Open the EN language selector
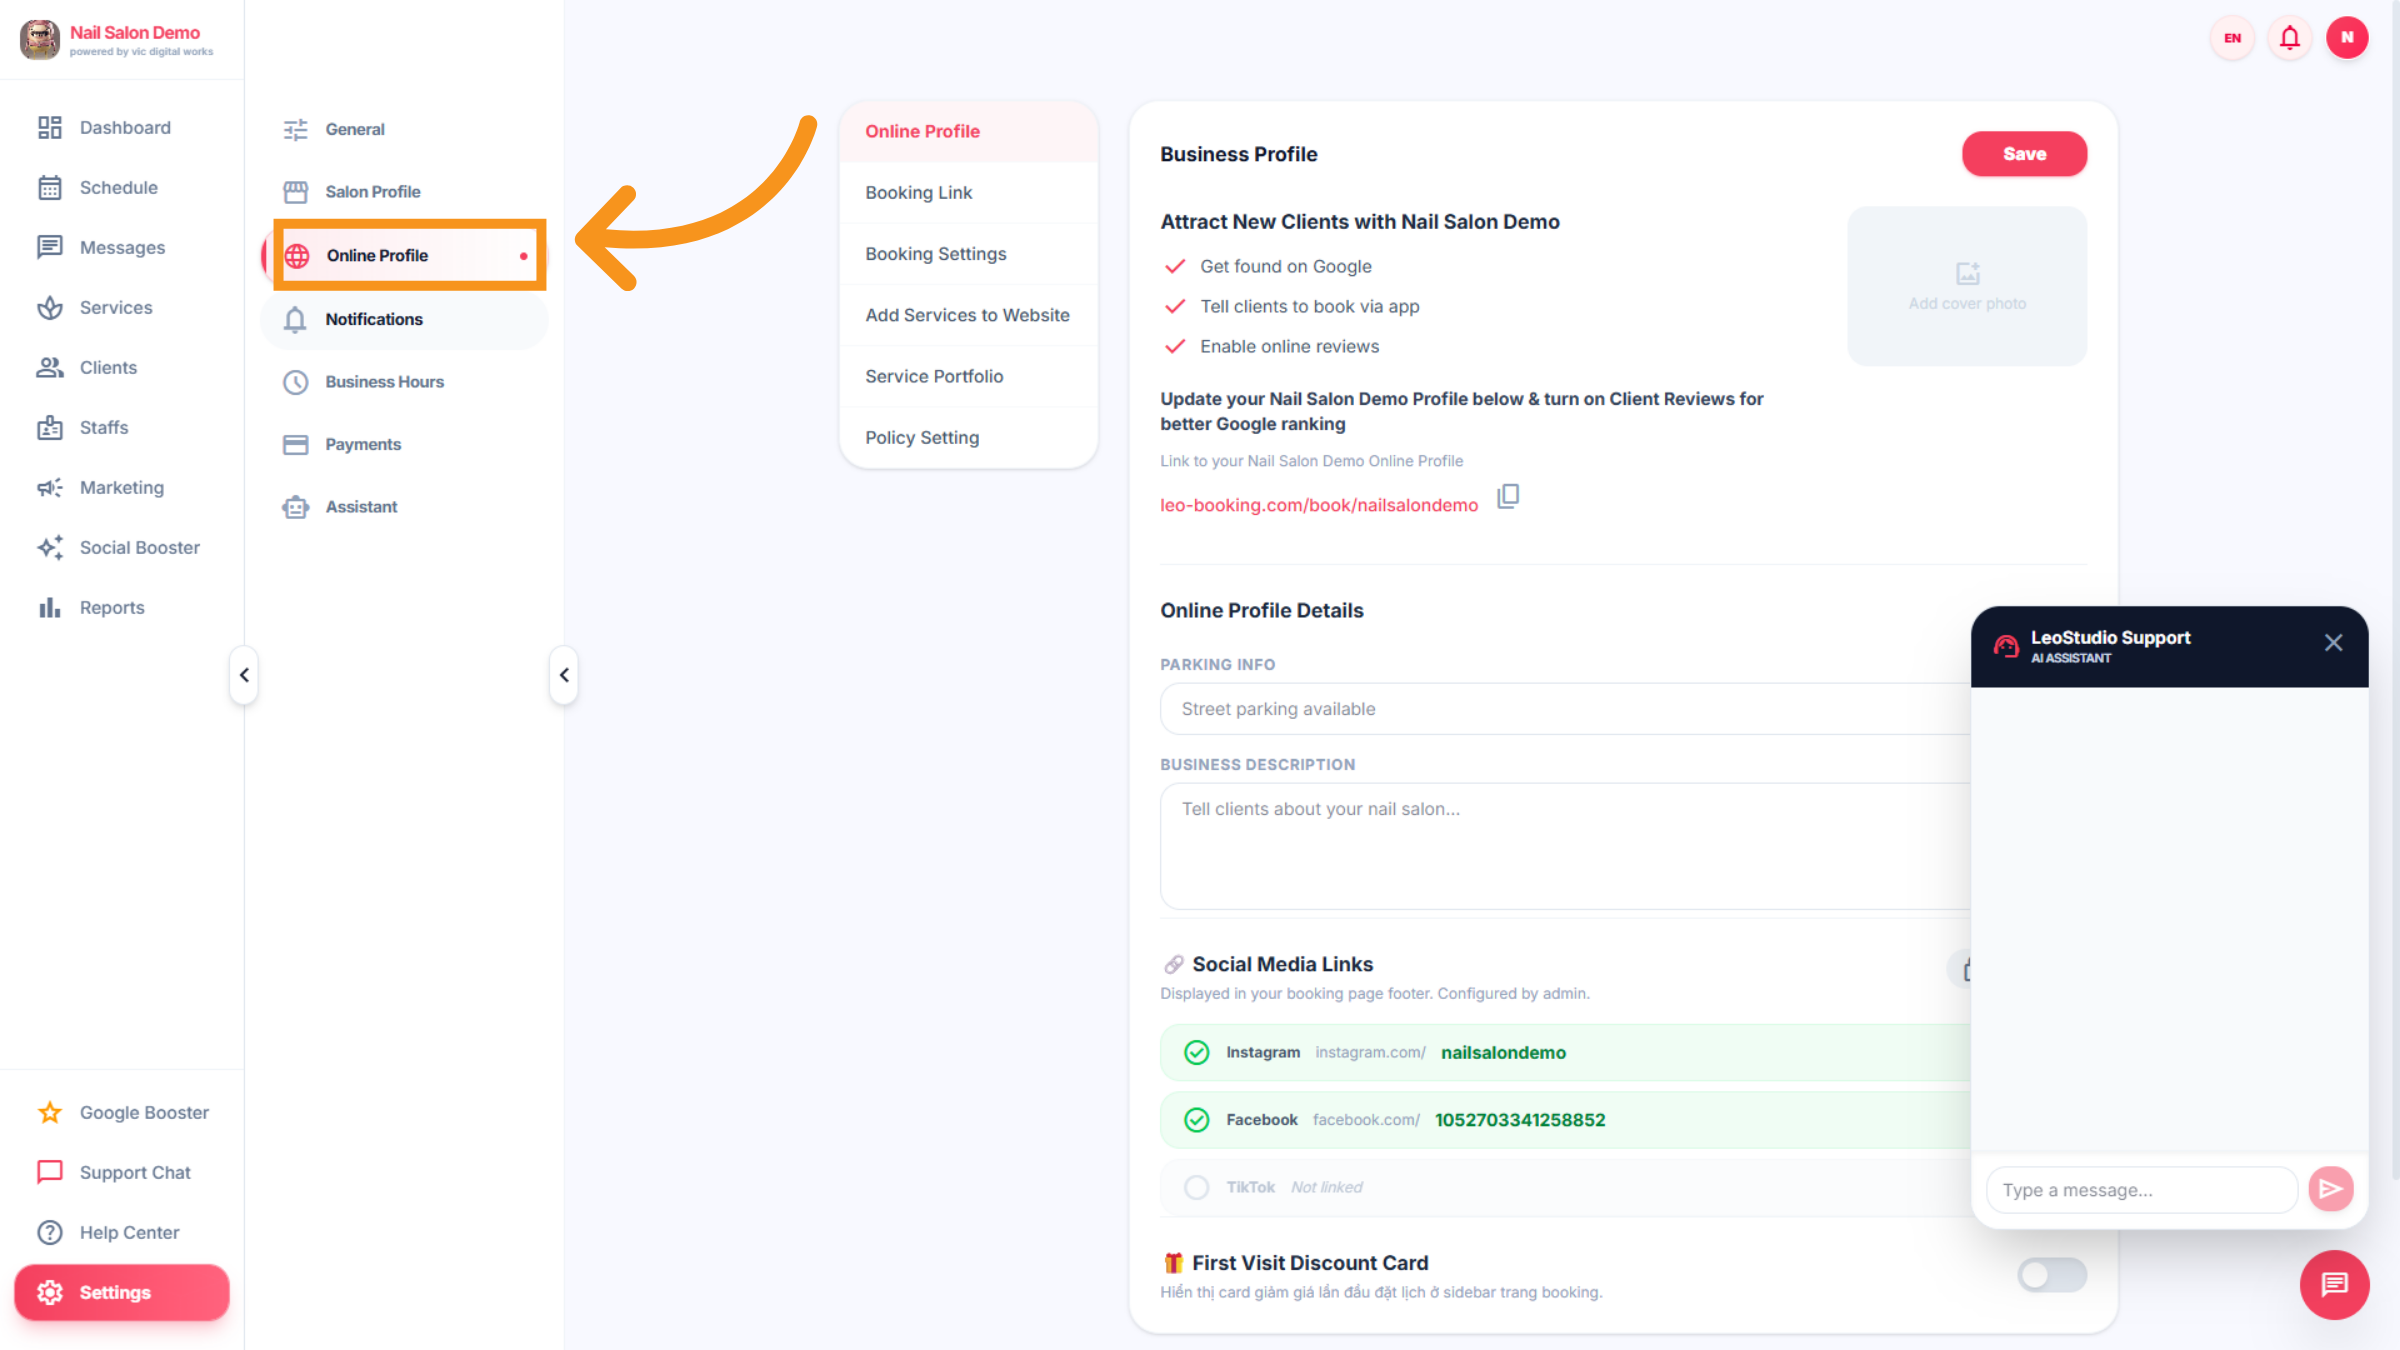Viewport: 2400px width, 1350px height. pyautogui.click(x=2232, y=38)
